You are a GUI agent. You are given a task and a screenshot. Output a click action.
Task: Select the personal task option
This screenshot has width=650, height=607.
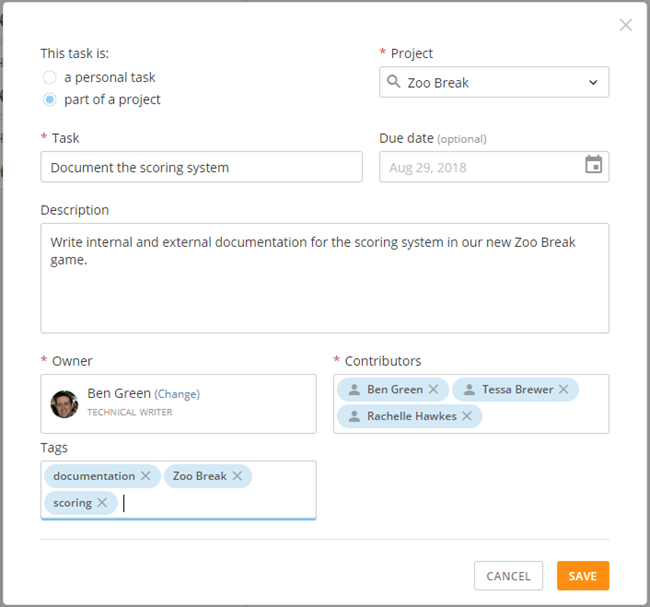coord(49,77)
